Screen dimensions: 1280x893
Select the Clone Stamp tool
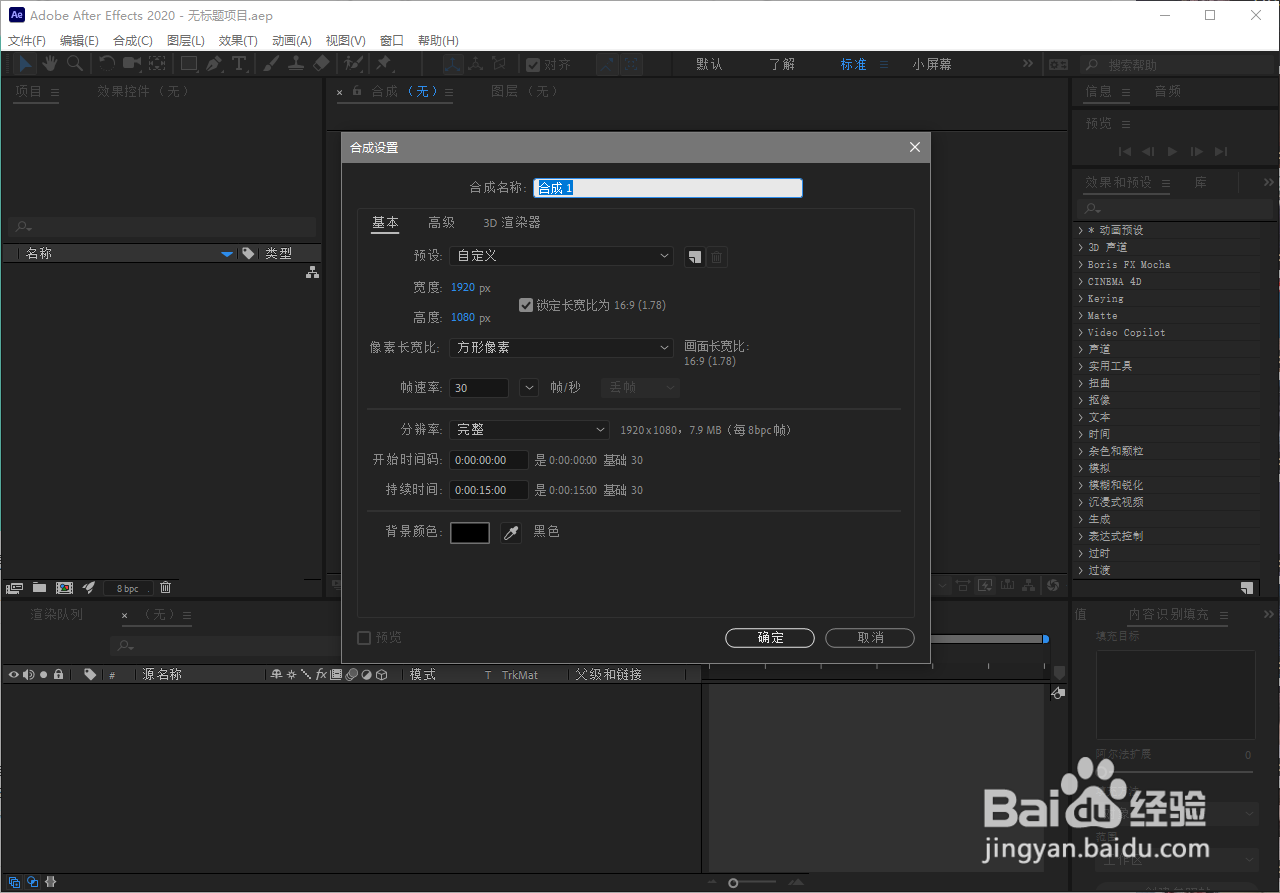(x=296, y=63)
